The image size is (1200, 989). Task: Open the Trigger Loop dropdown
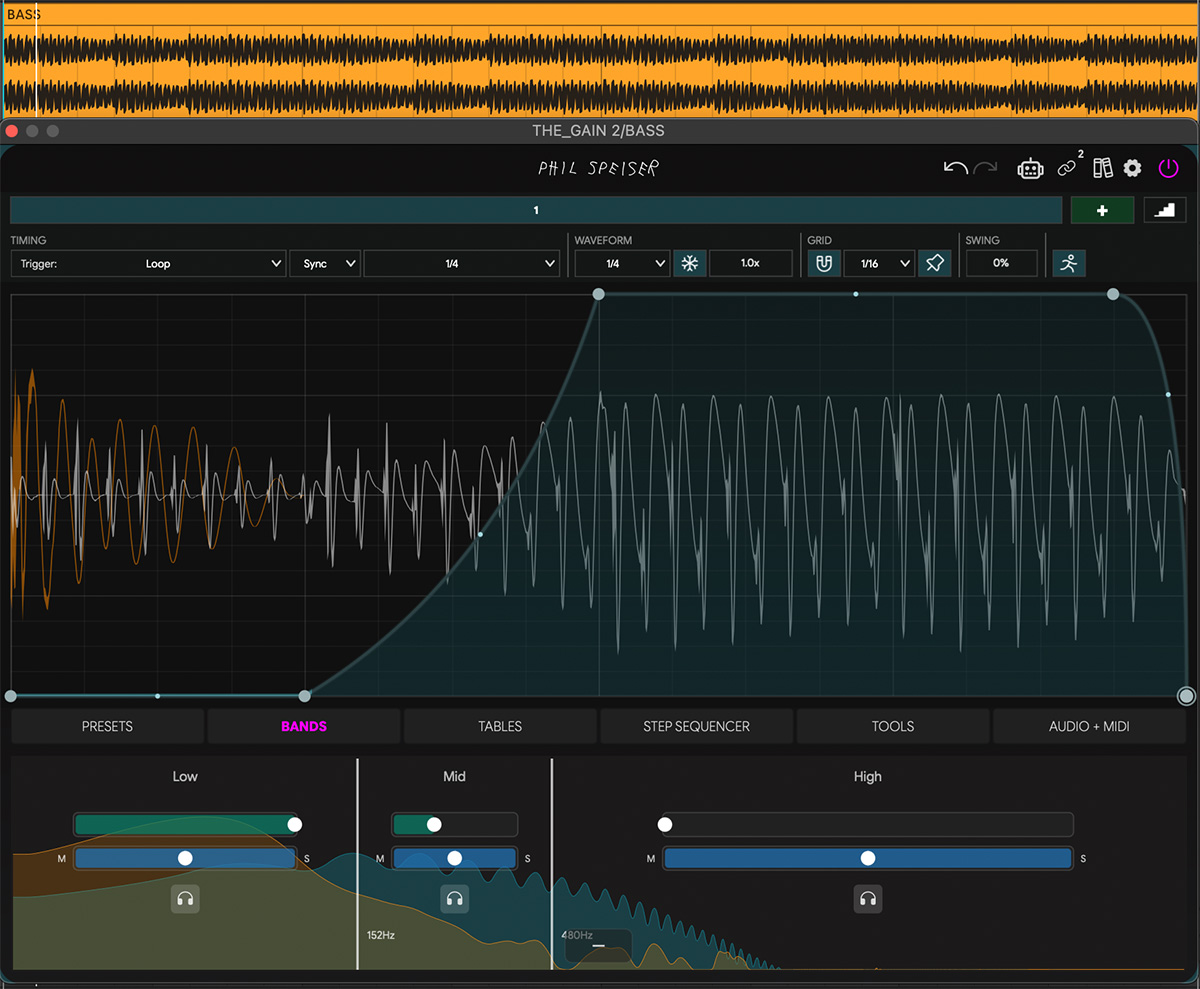click(148, 263)
